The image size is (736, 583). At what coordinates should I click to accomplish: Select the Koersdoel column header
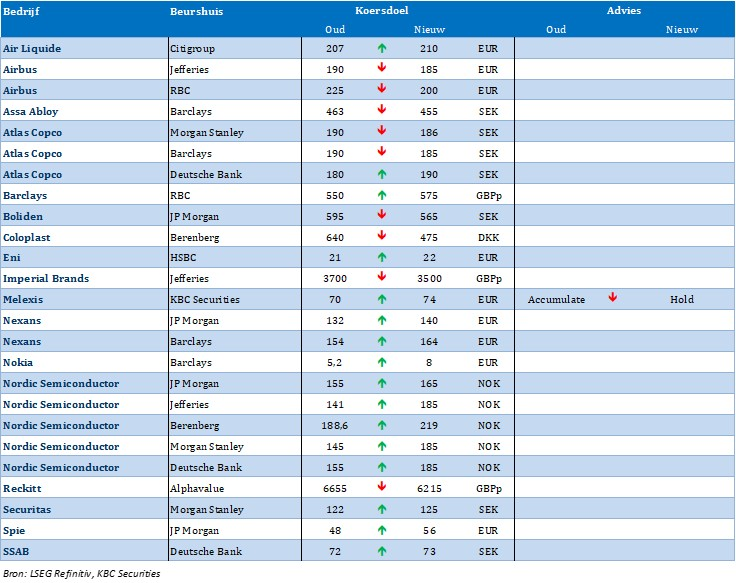(x=381, y=11)
